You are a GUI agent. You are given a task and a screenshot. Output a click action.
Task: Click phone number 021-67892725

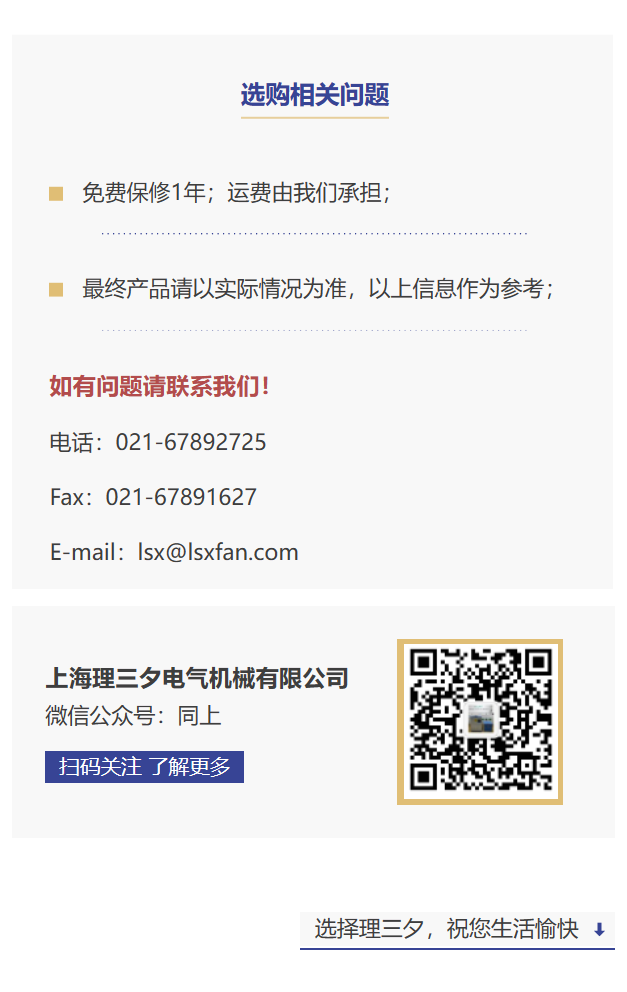pos(190,442)
